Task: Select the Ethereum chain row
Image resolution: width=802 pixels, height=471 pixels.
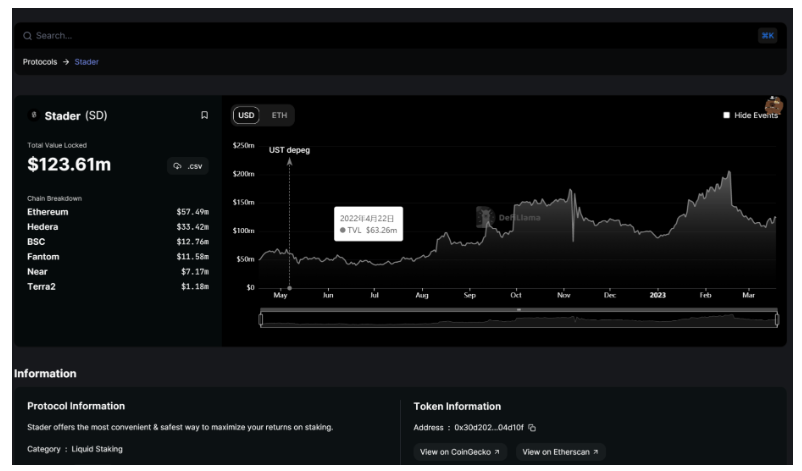Action: click(118, 212)
